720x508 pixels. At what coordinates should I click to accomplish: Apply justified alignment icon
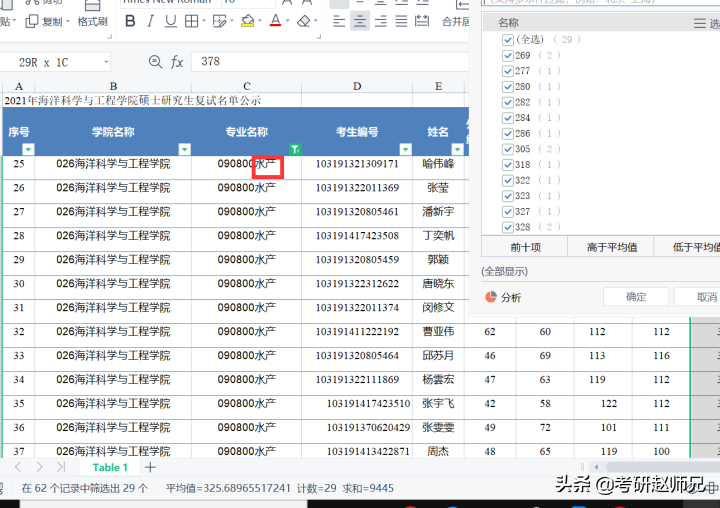click(x=401, y=21)
